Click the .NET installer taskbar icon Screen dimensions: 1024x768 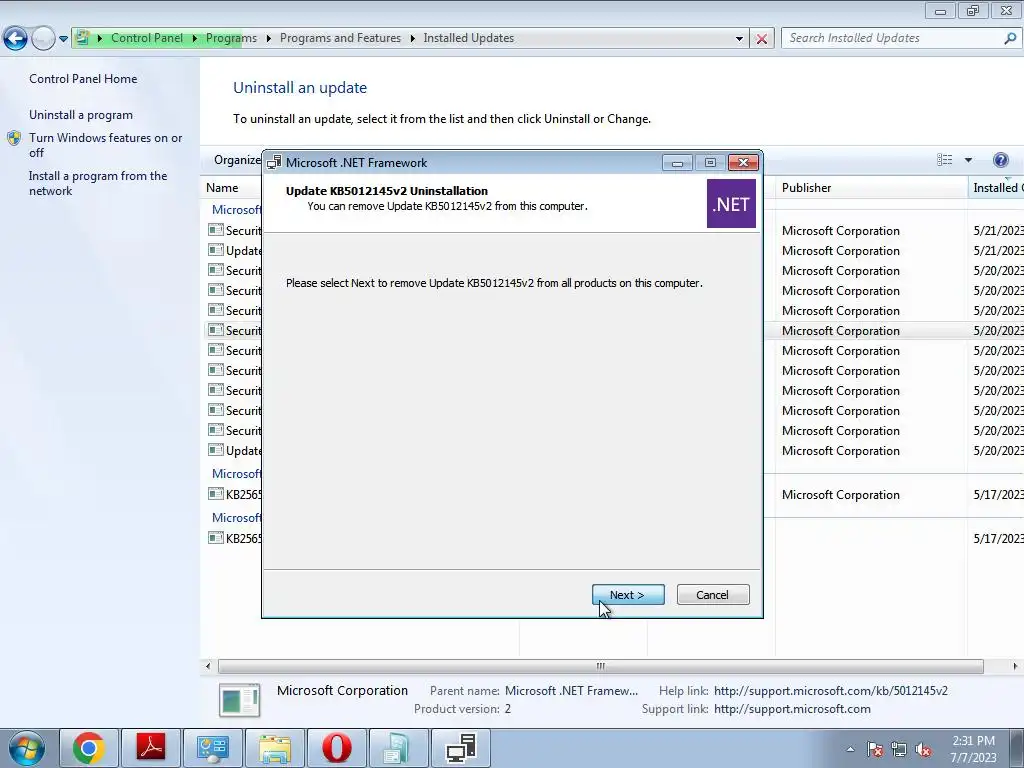pos(460,748)
